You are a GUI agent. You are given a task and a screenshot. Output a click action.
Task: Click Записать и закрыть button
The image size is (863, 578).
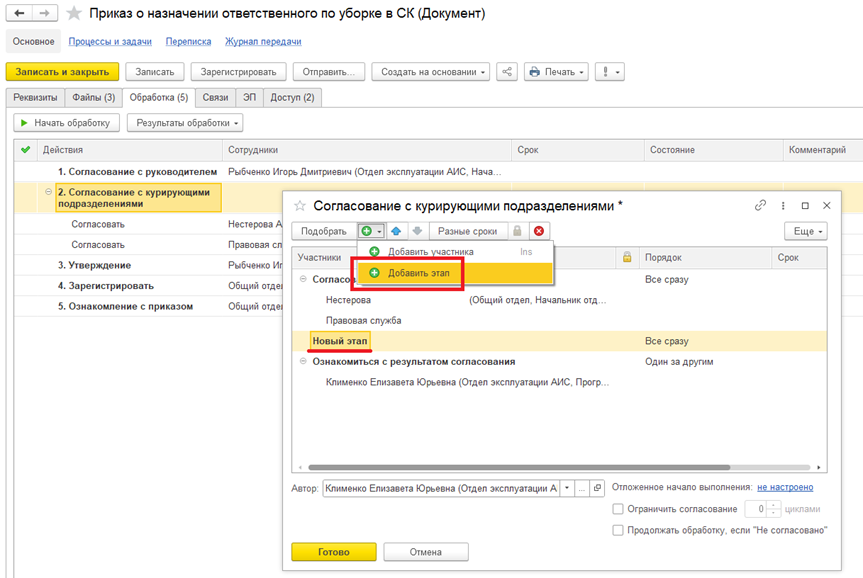(x=62, y=72)
